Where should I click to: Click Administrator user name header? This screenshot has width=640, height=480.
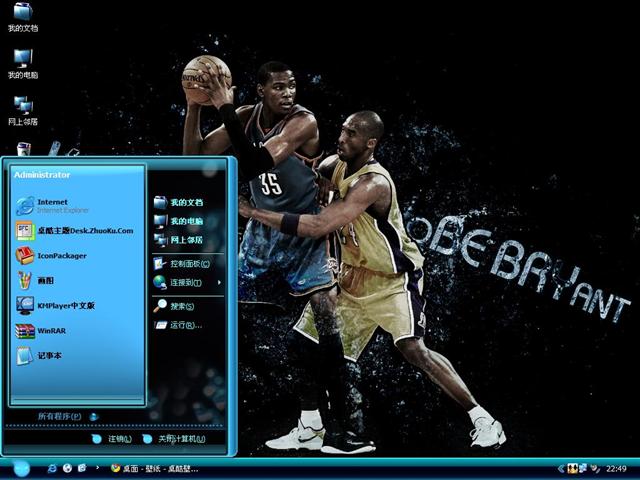(42, 175)
